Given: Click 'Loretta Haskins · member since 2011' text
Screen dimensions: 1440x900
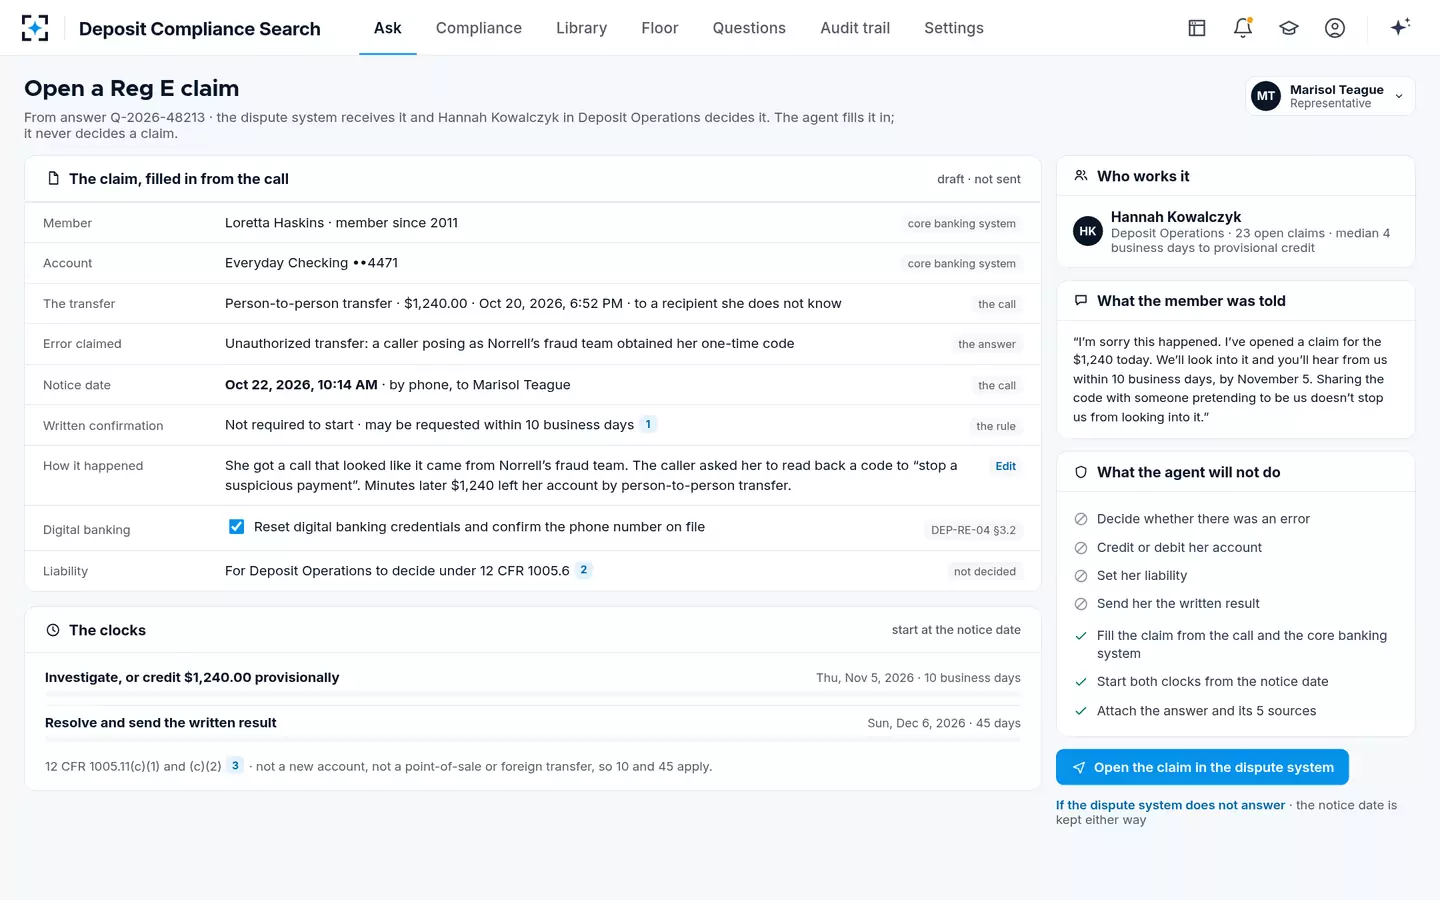Looking at the screenshot, I should pos(341,223).
